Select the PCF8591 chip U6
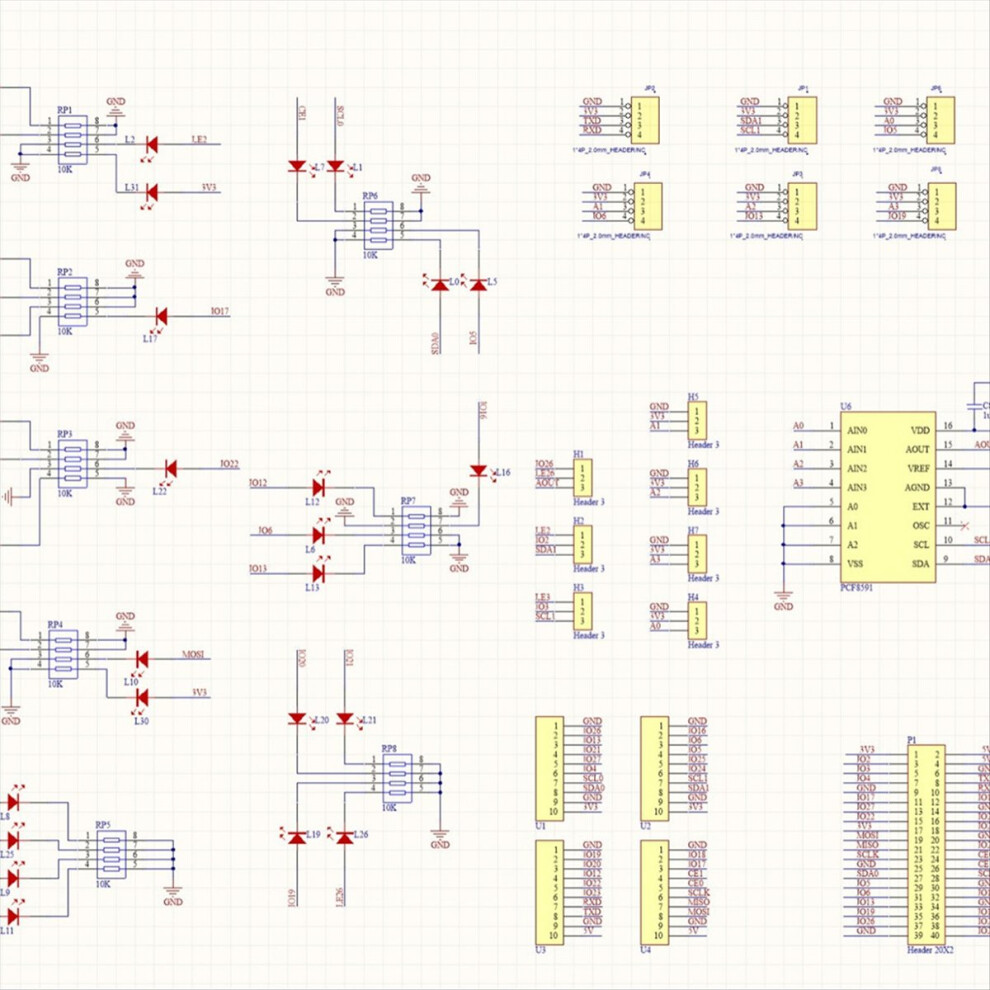 [888, 497]
